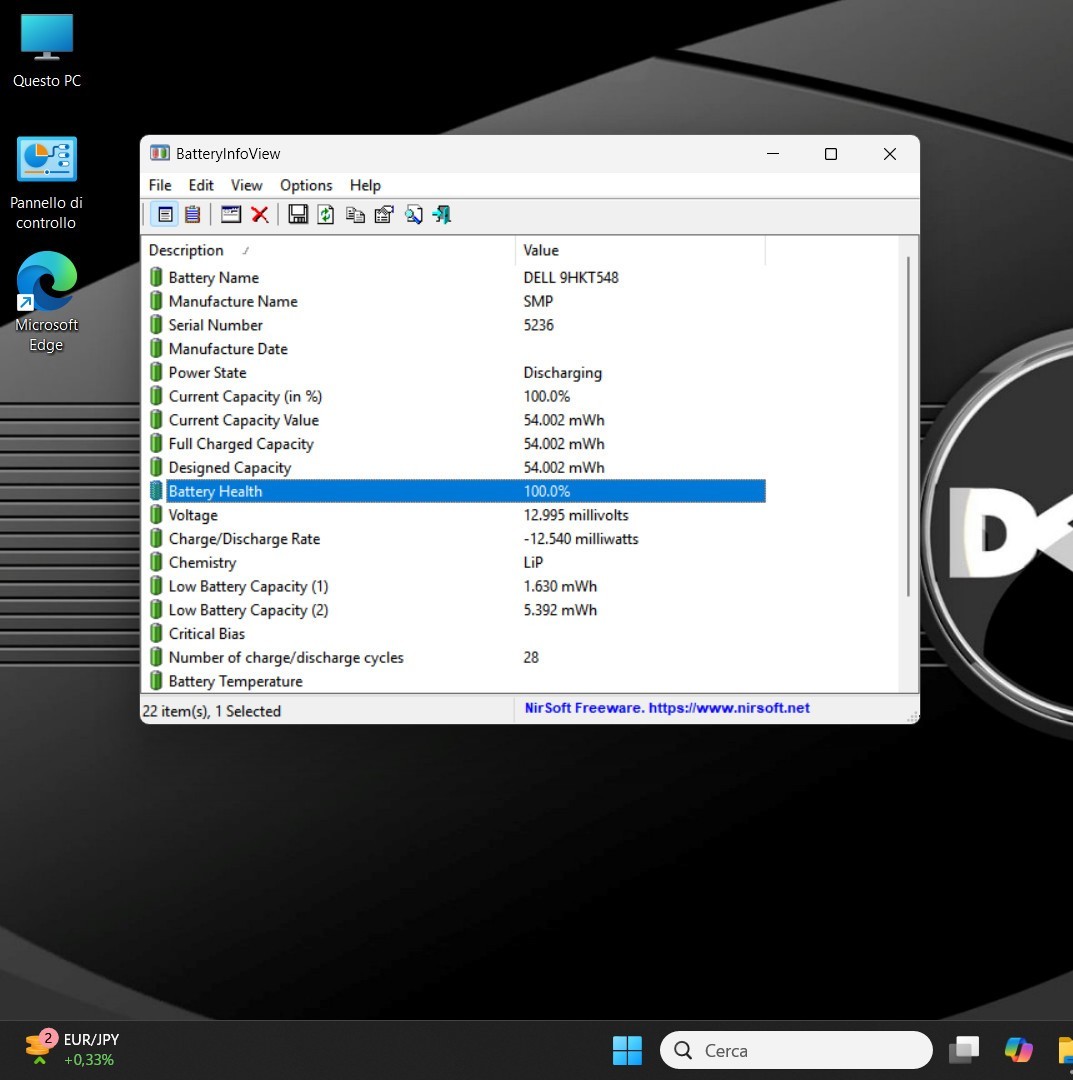Switch to the Battery Log view icon

pyautogui.click(x=193, y=215)
